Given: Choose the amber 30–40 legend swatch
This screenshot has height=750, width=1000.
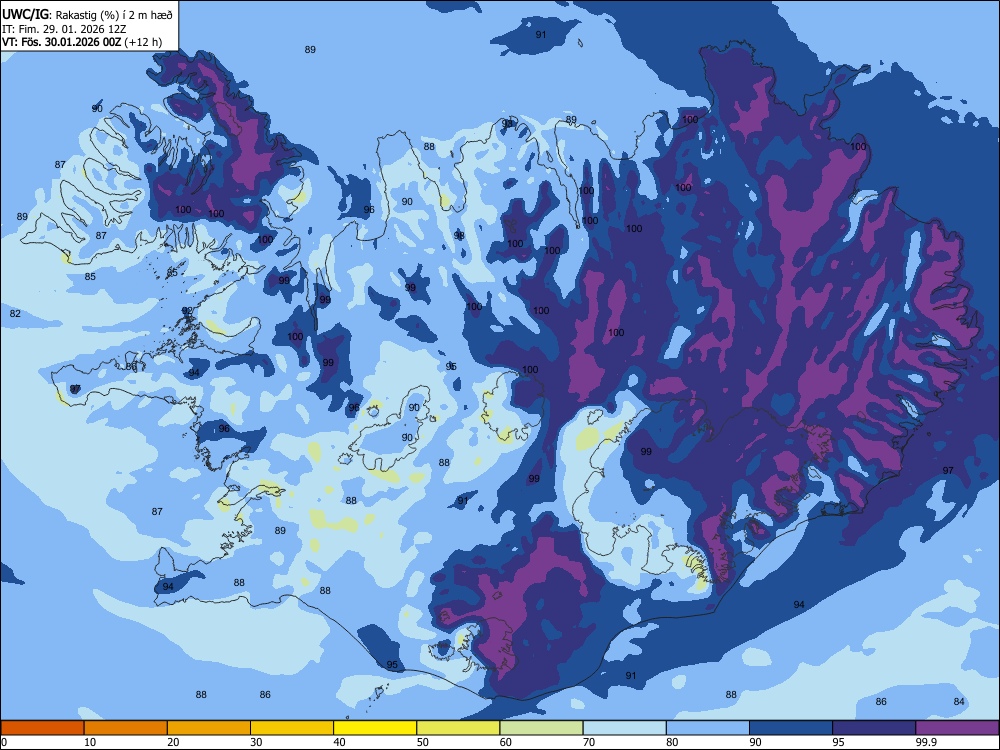Looking at the screenshot, I should click(292, 728).
